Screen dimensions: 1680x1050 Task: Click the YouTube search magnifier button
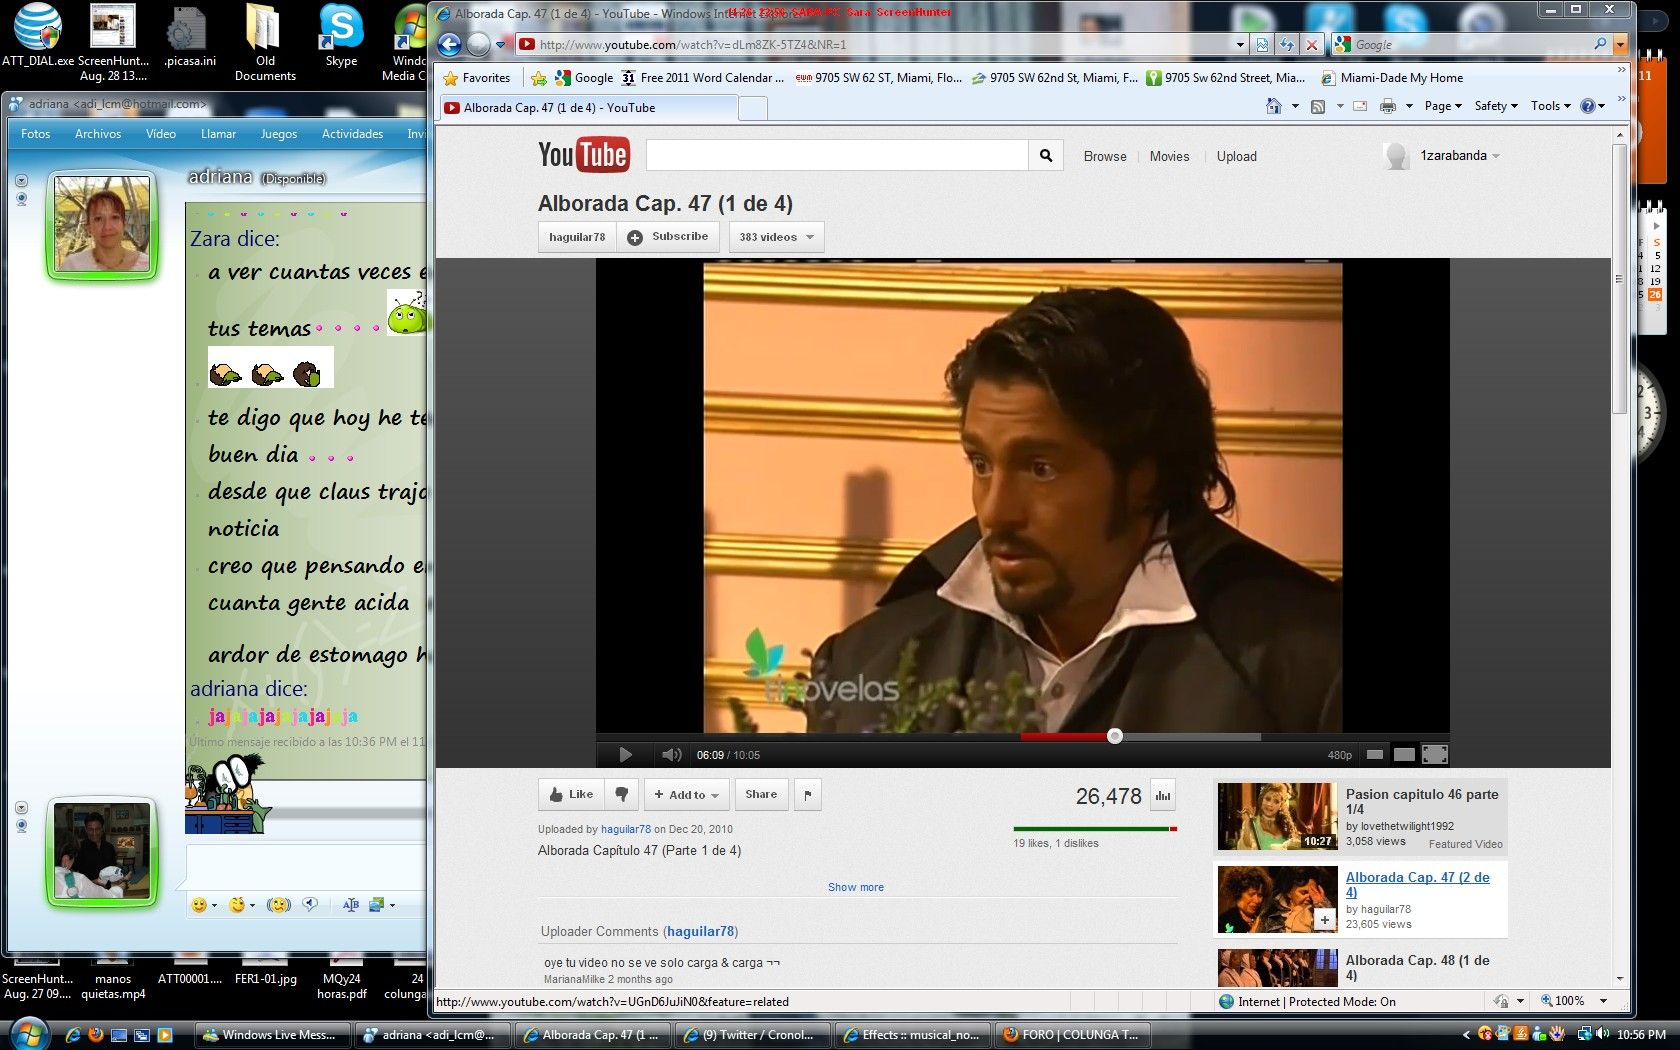[x=1046, y=156]
